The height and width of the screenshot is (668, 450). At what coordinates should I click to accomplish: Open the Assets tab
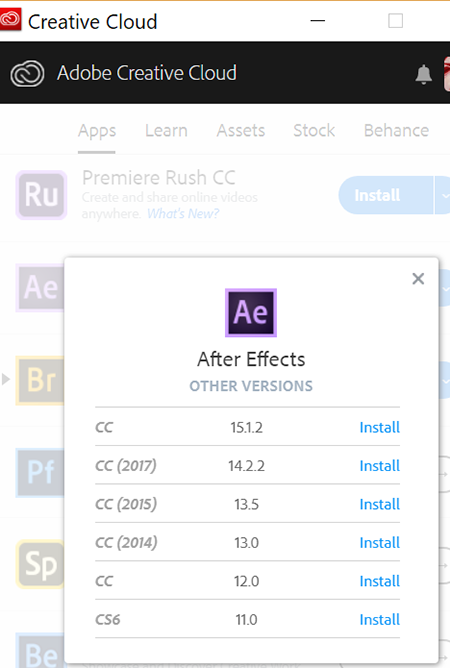[241, 130]
